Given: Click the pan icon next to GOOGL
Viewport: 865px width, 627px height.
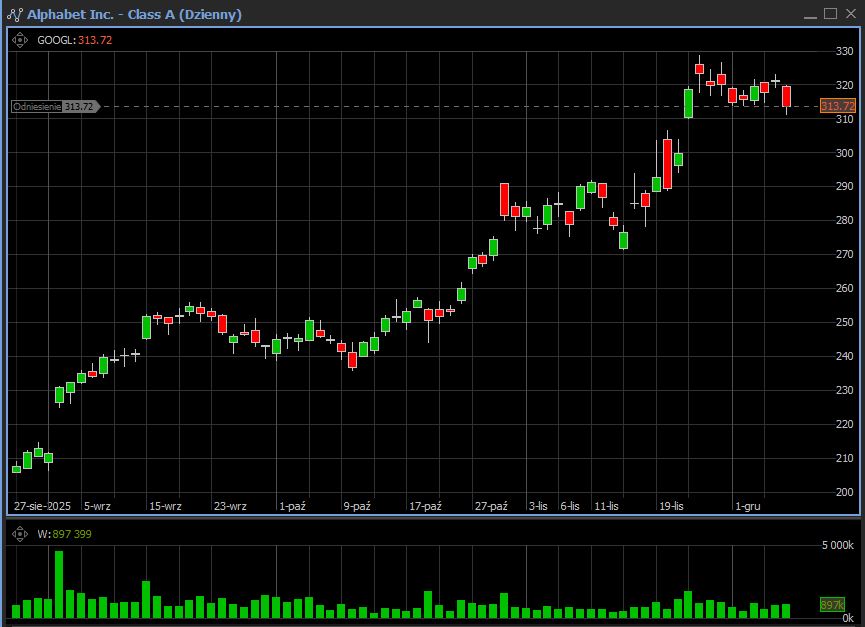Looking at the screenshot, I should [19, 40].
